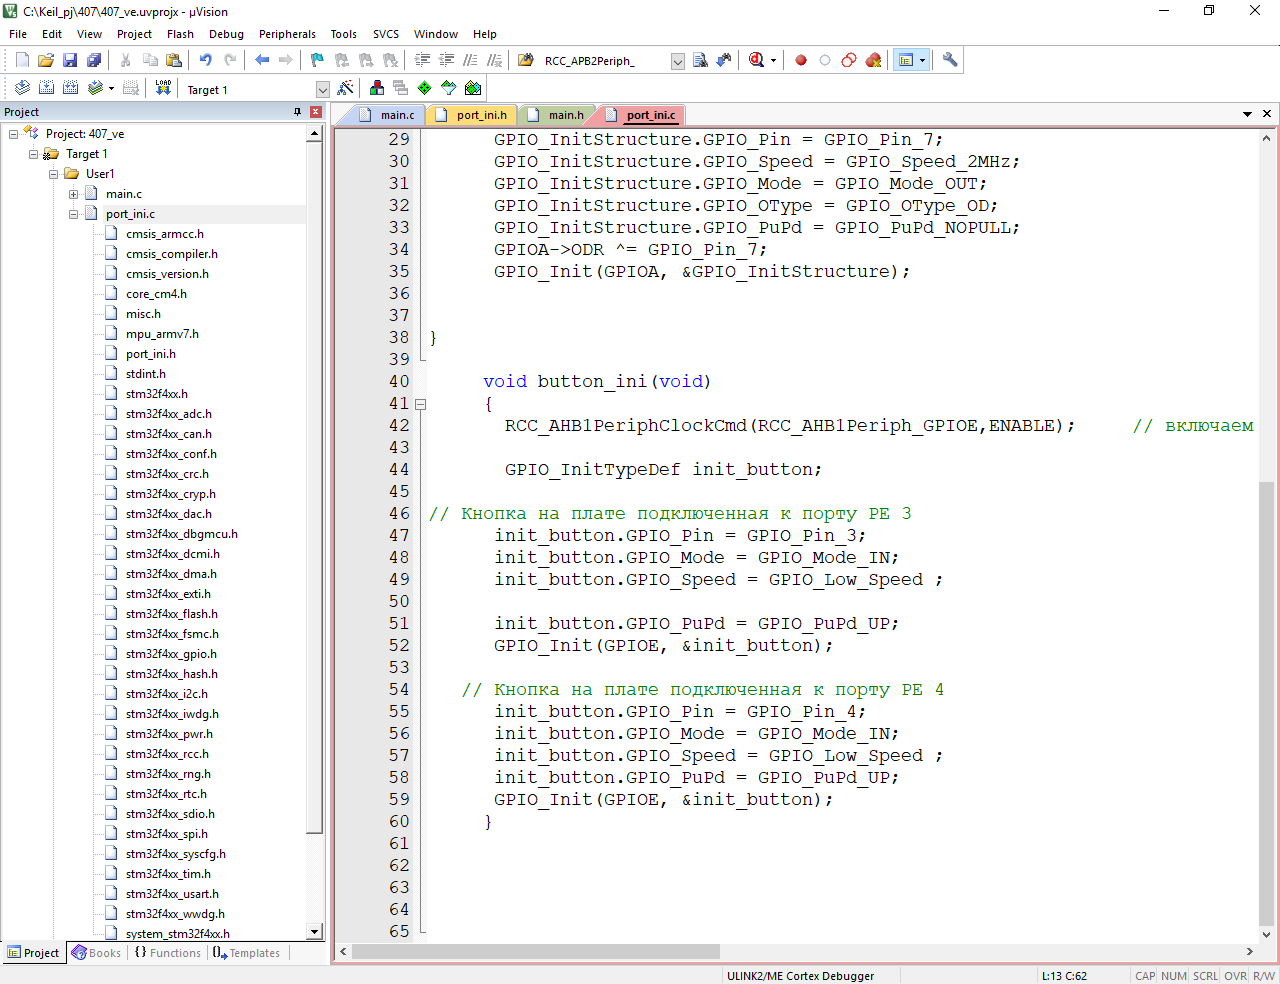Toggle the pin on the Project panel
Image resolution: width=1280 pixels, height=984 pixels.
[297, 112]
